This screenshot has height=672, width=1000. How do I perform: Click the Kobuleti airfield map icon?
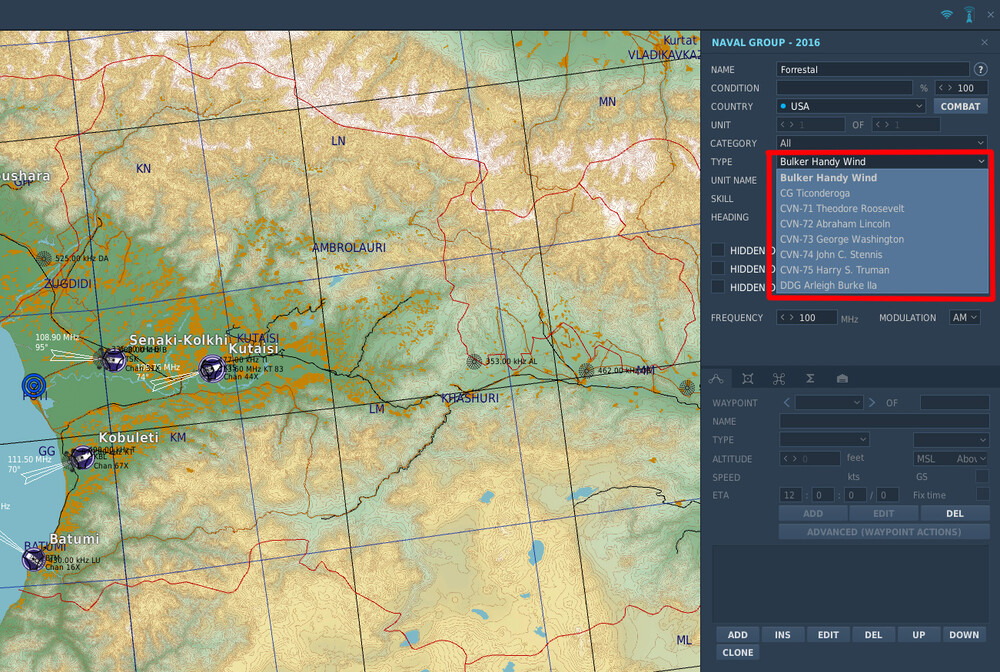click(x=82, y=458)
